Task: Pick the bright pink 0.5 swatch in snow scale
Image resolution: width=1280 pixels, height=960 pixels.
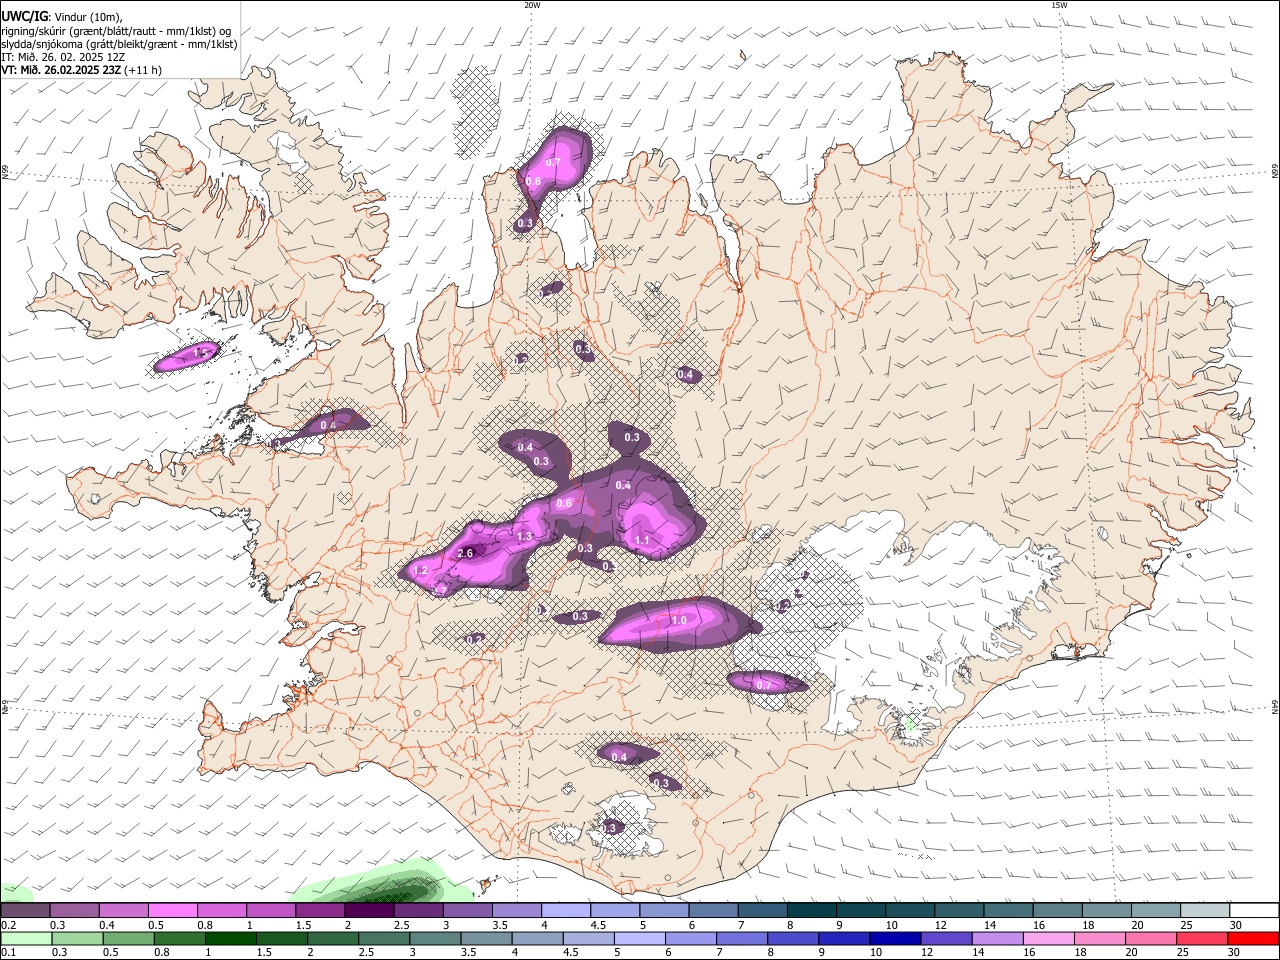Action: point(172,911)
